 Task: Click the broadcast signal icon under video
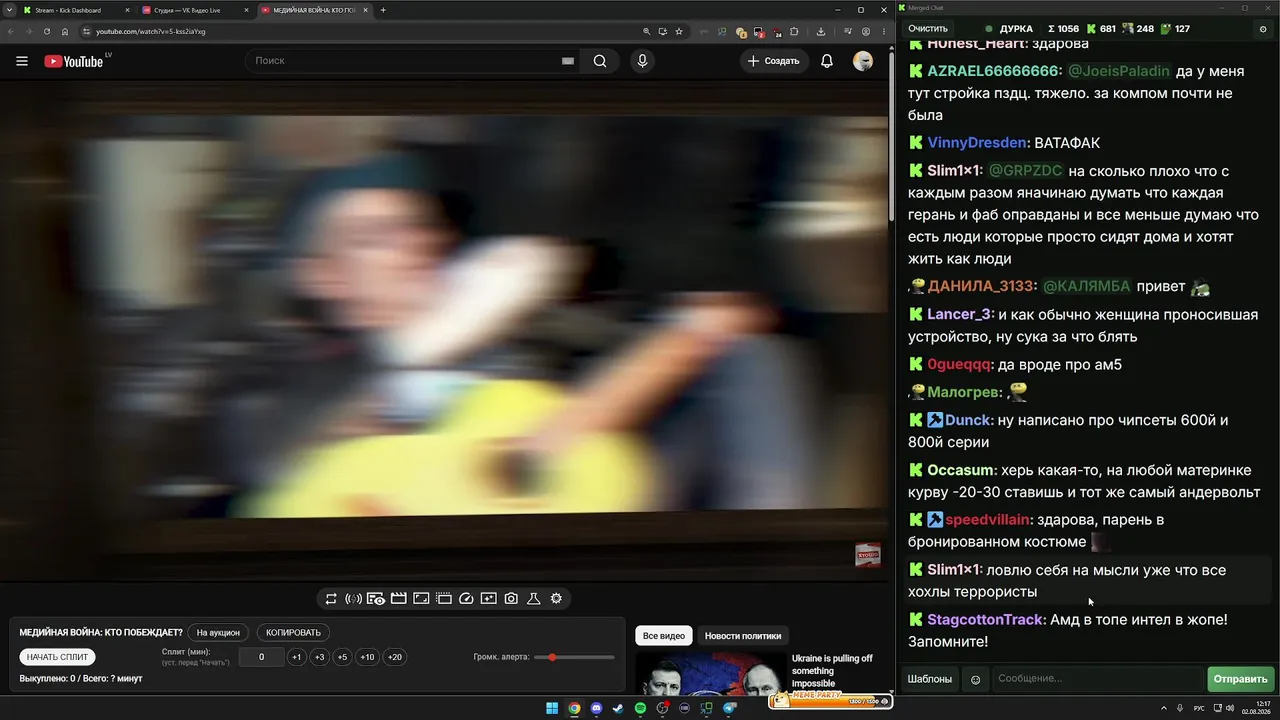pos(353,599)
